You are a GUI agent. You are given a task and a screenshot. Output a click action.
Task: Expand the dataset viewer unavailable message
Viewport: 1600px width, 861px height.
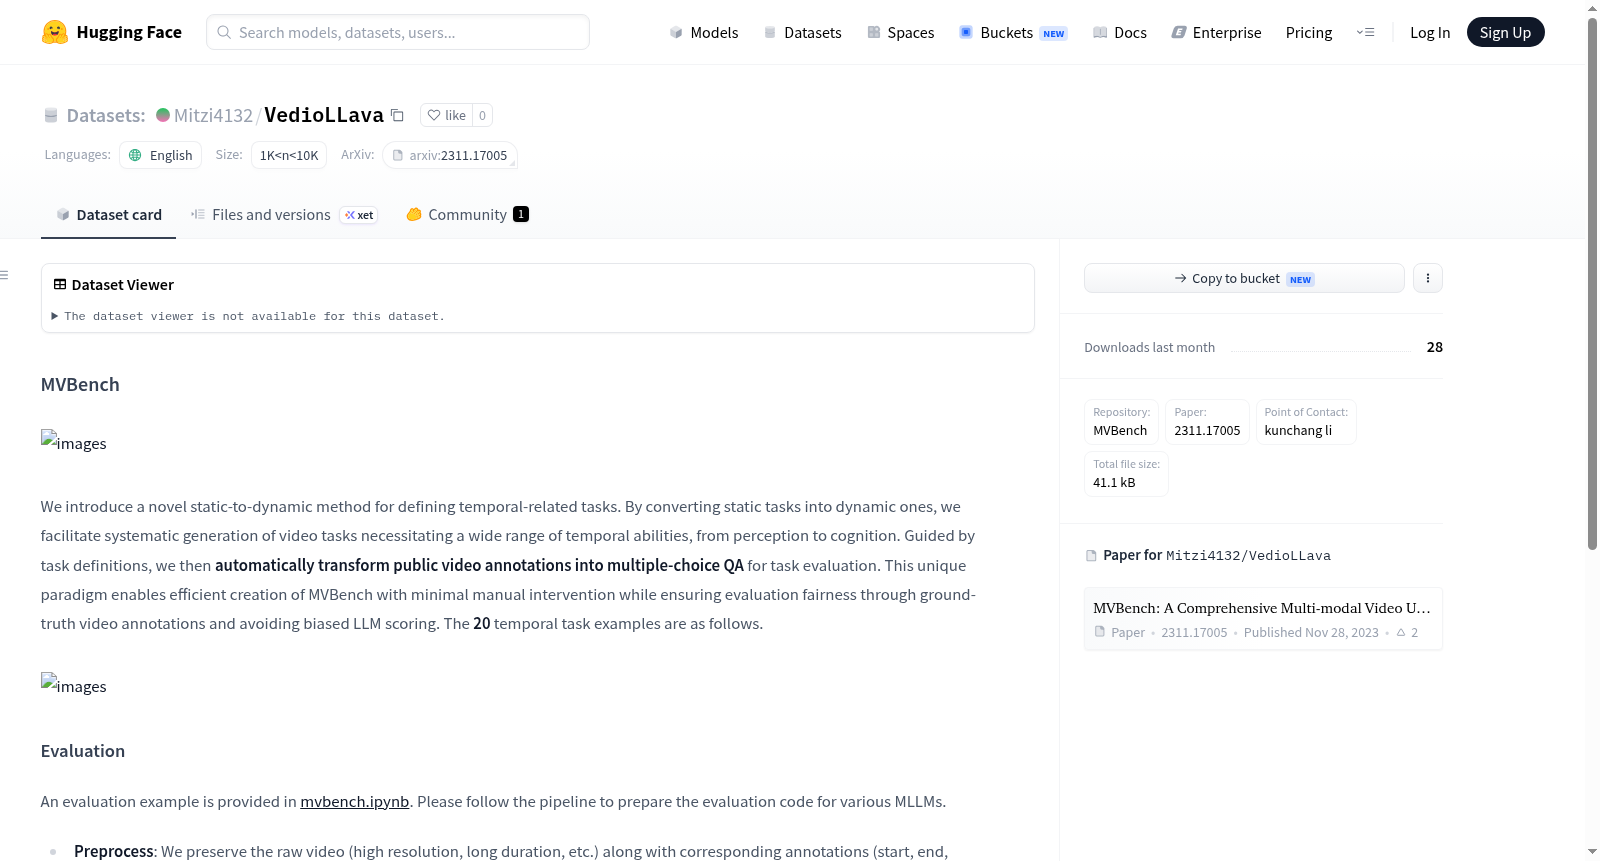tap(248, 316)
